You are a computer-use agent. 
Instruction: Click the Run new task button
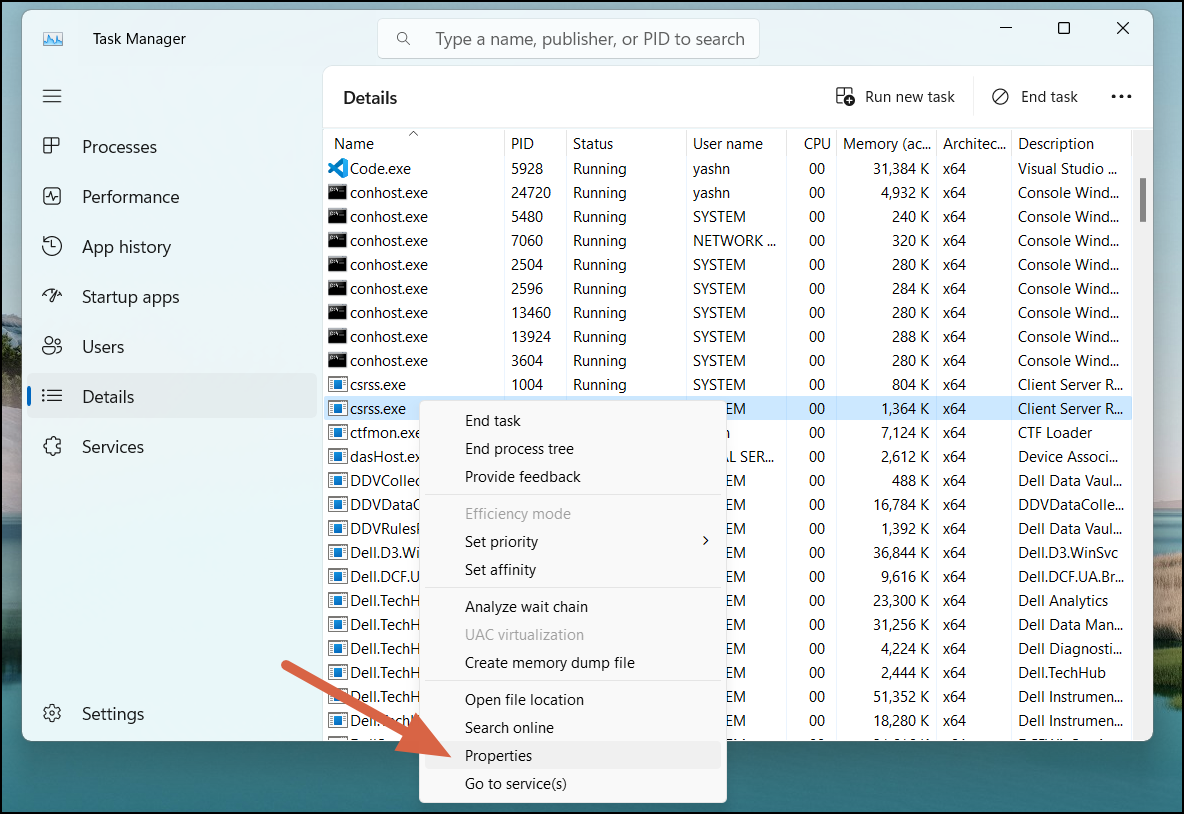coord(895,97)
